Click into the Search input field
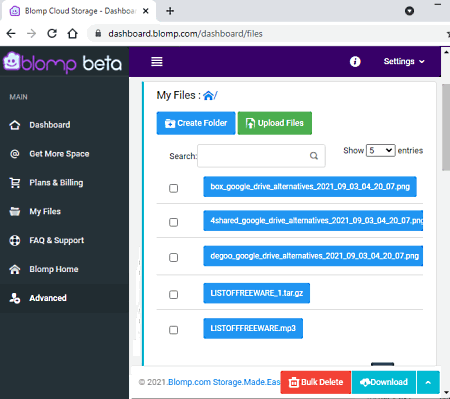This screenshot has width=450, height=399. tap(261, 156)
